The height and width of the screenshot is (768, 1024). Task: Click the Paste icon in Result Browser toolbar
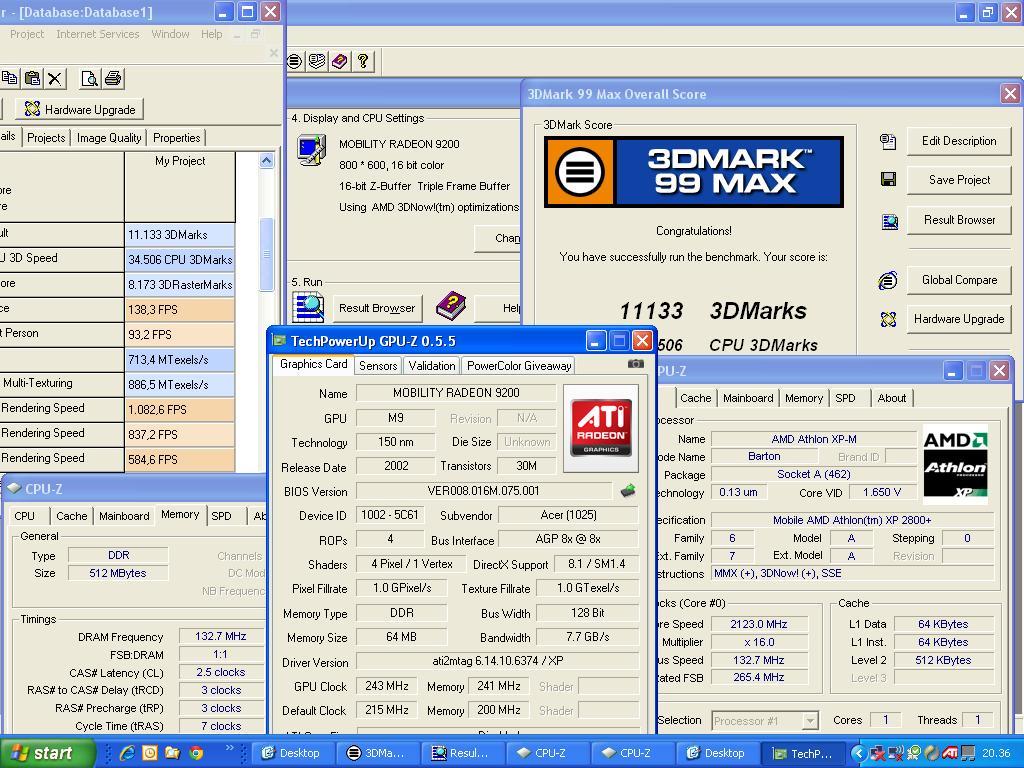click(32, 78)
